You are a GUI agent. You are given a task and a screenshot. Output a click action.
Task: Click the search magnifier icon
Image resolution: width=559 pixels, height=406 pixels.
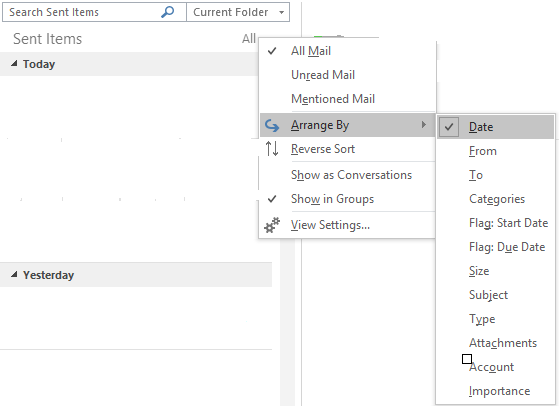point(168,12)
